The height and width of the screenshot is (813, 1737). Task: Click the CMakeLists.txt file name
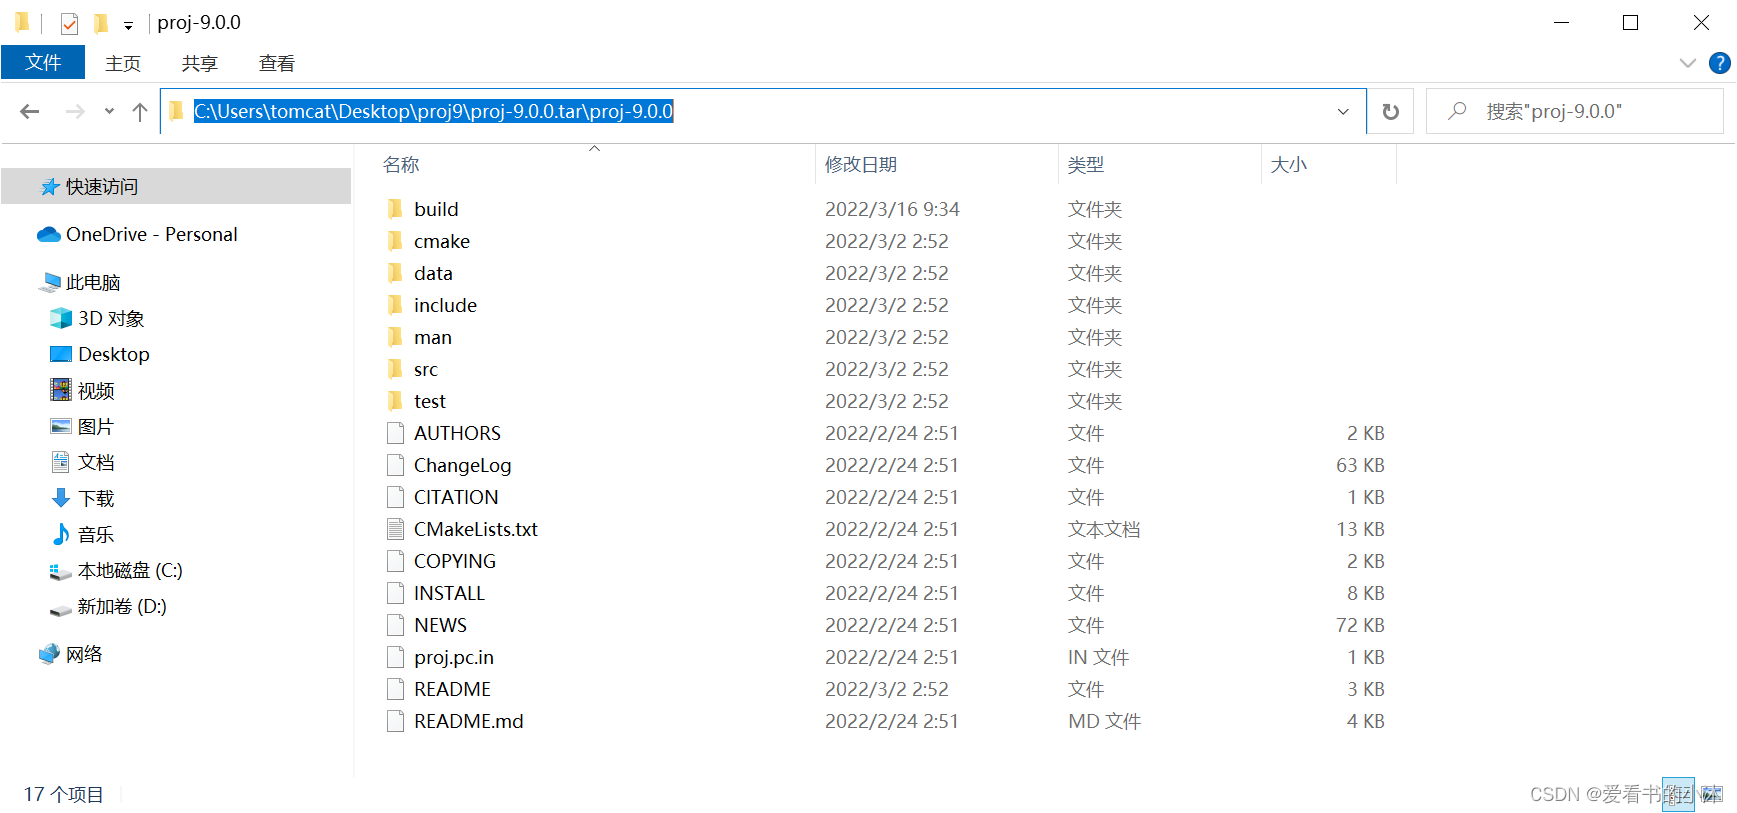[476, 529]
